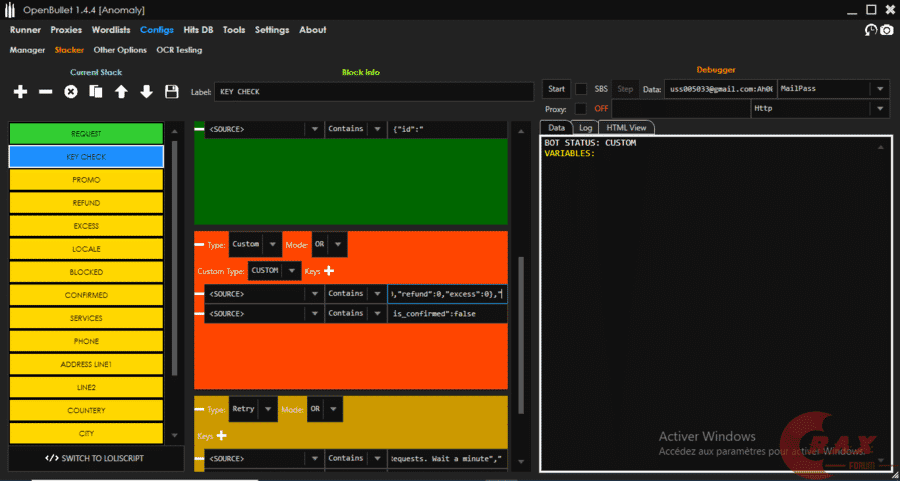
Task: Open the Settings menu
Action: pyautogui.click(x=271, y=30)
